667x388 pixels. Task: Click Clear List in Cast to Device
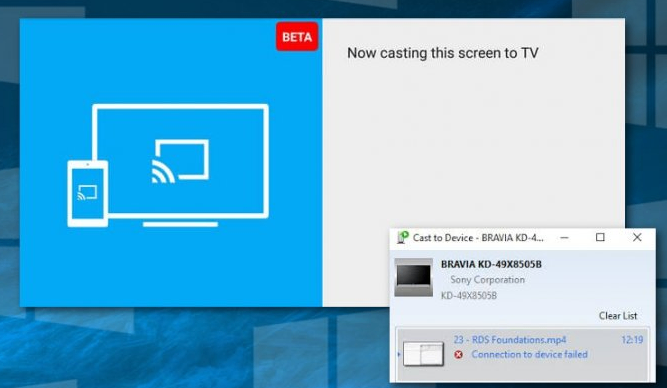pos(618,316)
